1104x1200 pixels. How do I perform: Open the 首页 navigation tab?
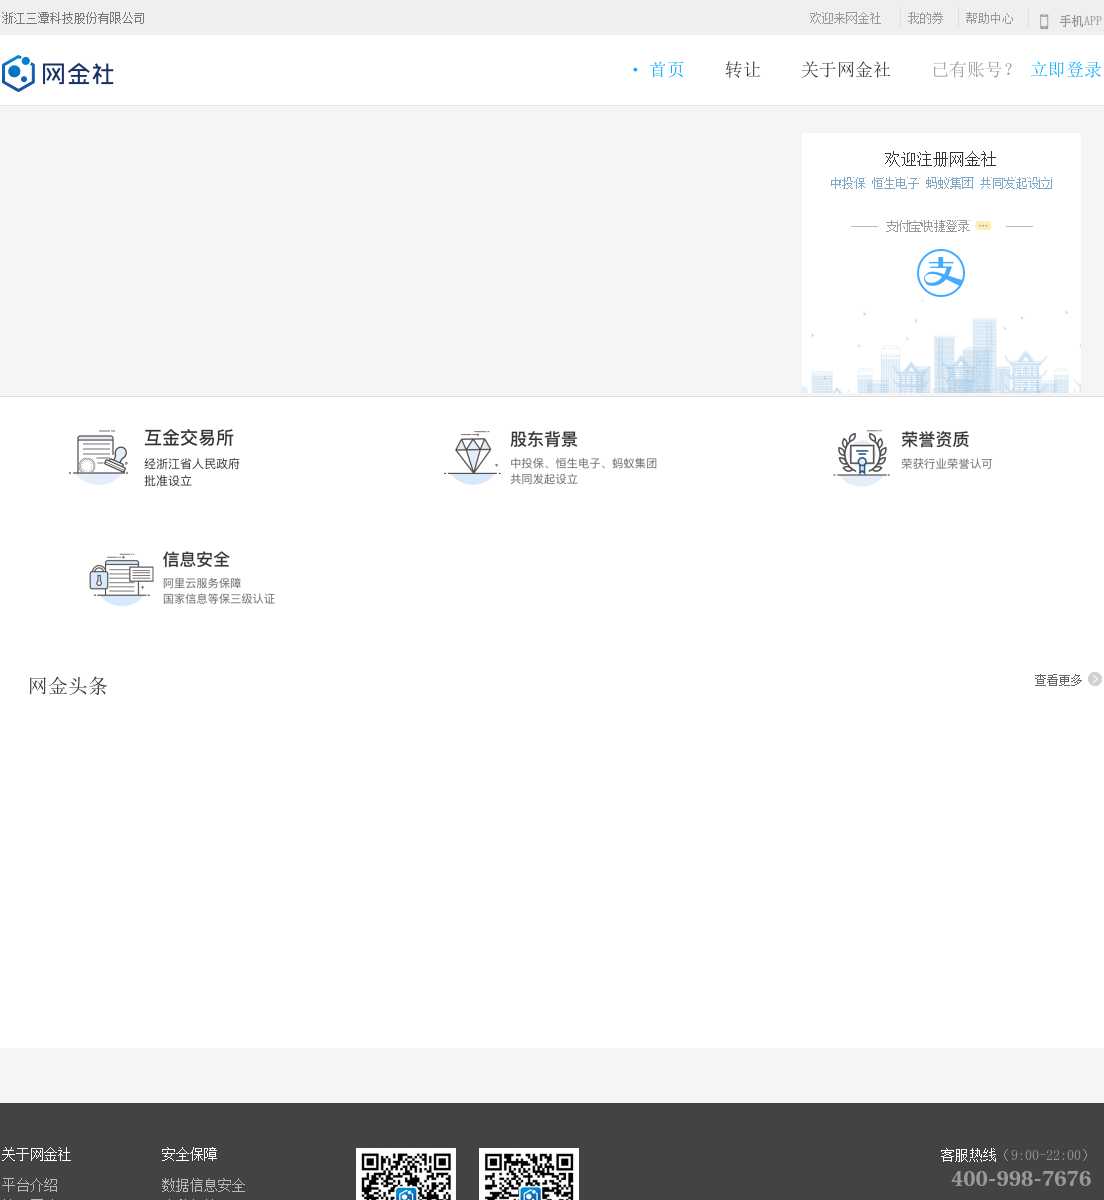(x=666, y=70)
